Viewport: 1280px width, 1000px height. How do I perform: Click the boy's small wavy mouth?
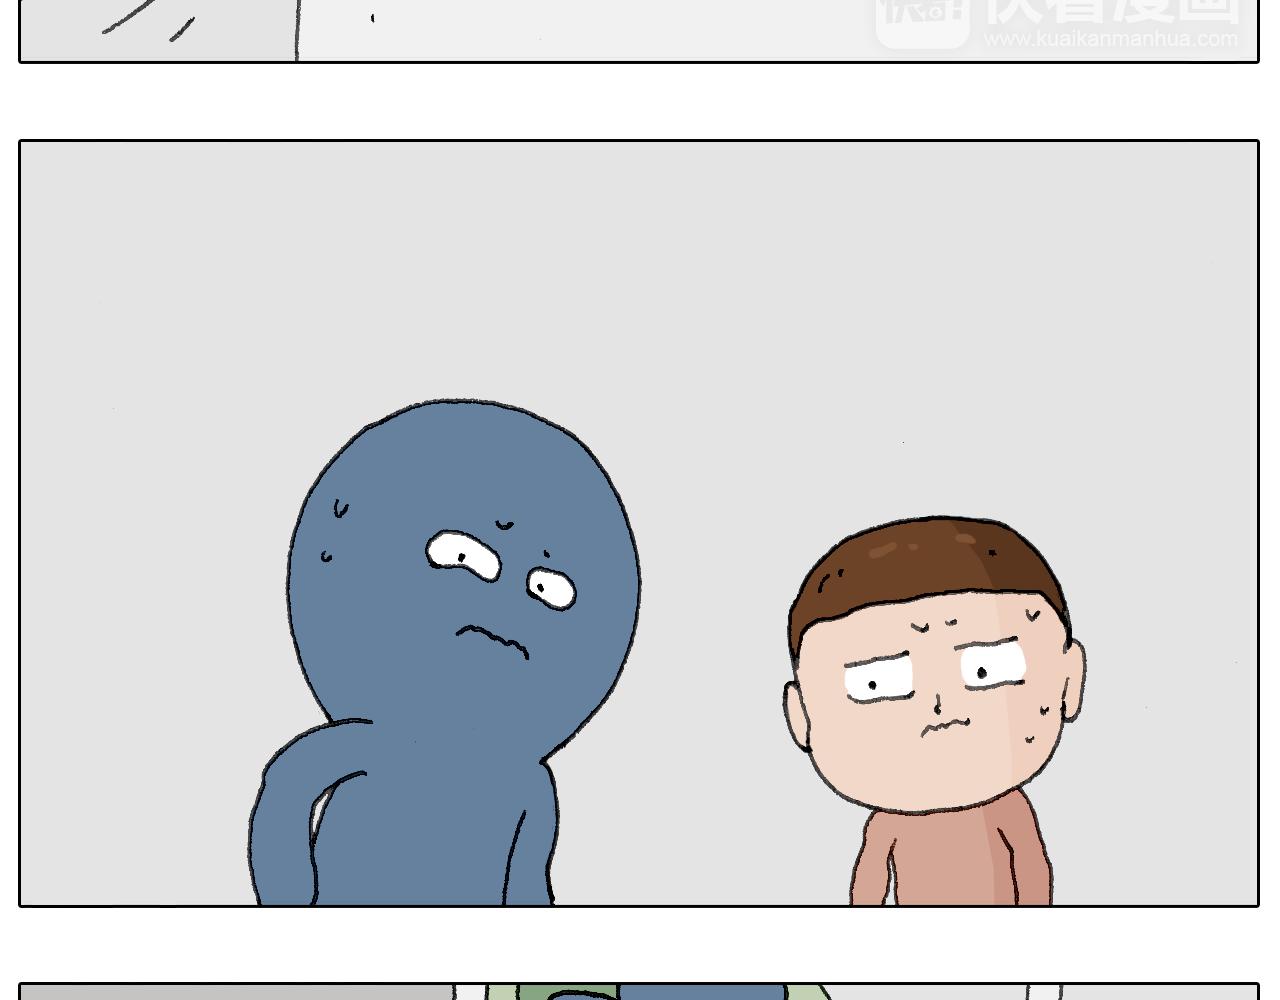(942, 725)
